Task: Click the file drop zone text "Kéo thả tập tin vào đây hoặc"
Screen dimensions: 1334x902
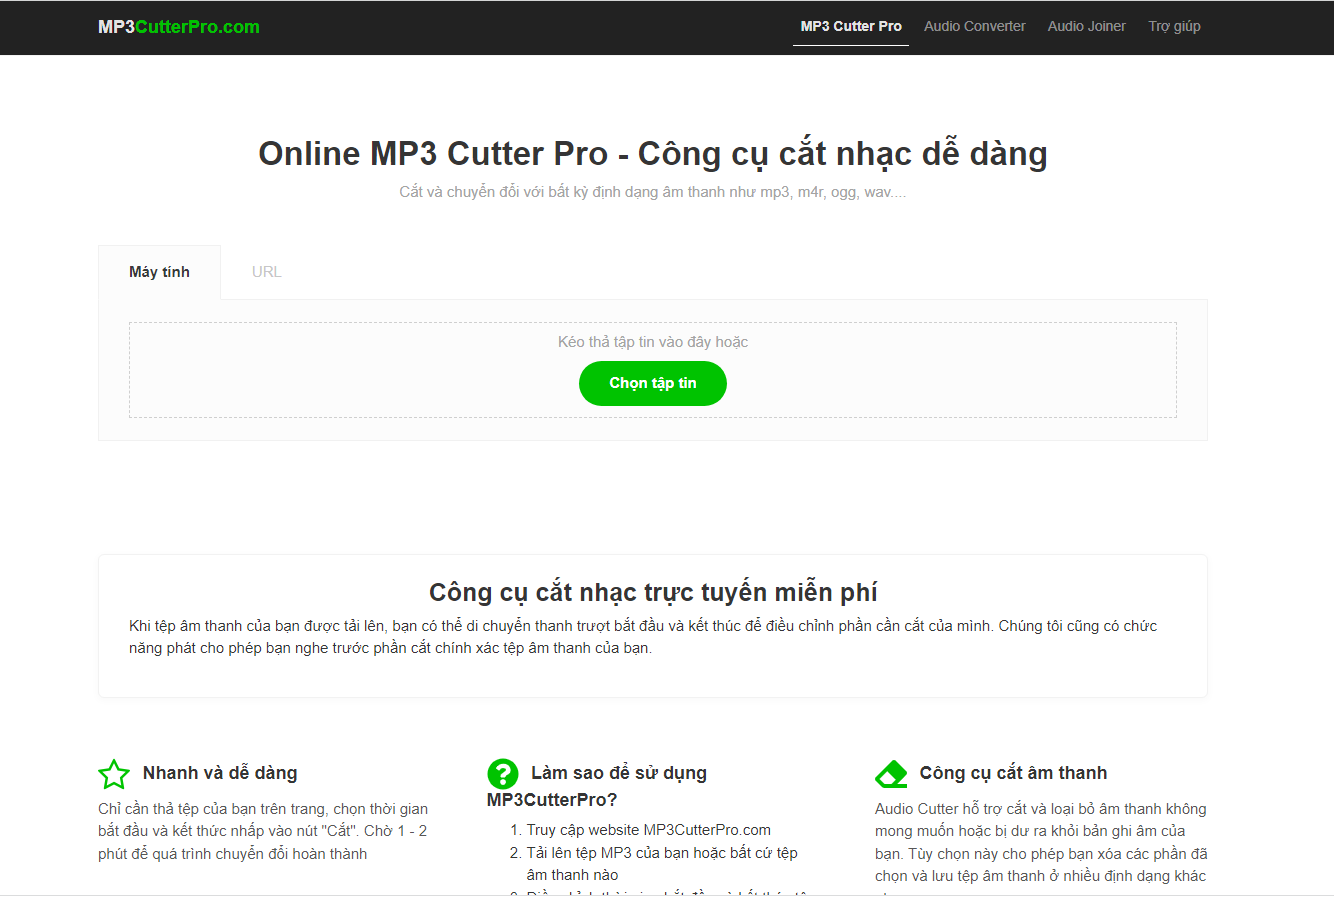Action: click(653, 342)
